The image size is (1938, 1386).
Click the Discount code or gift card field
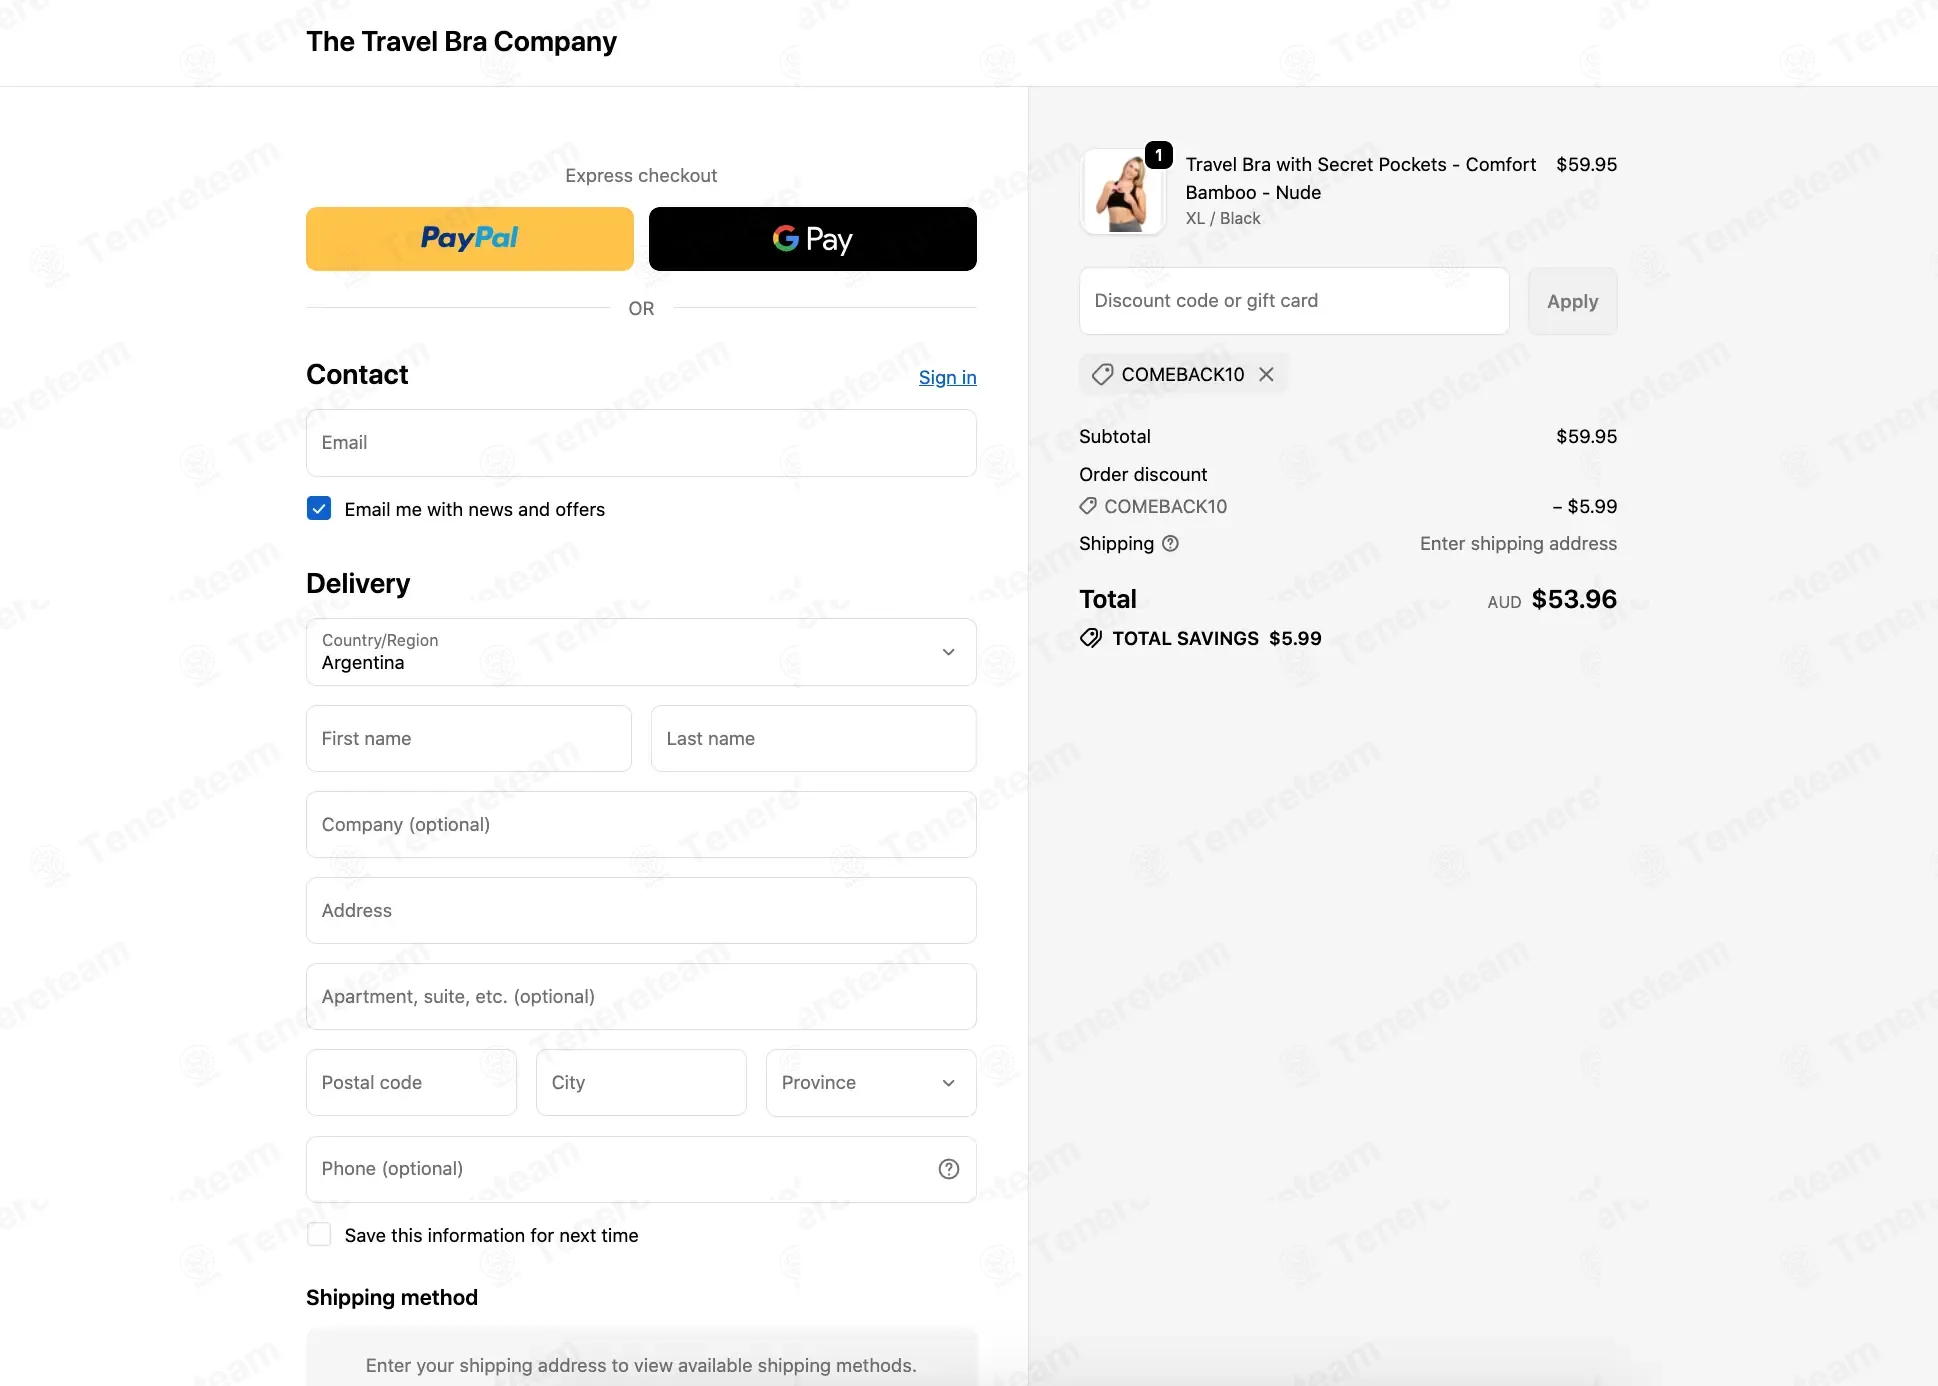(x=1294, y=301)
